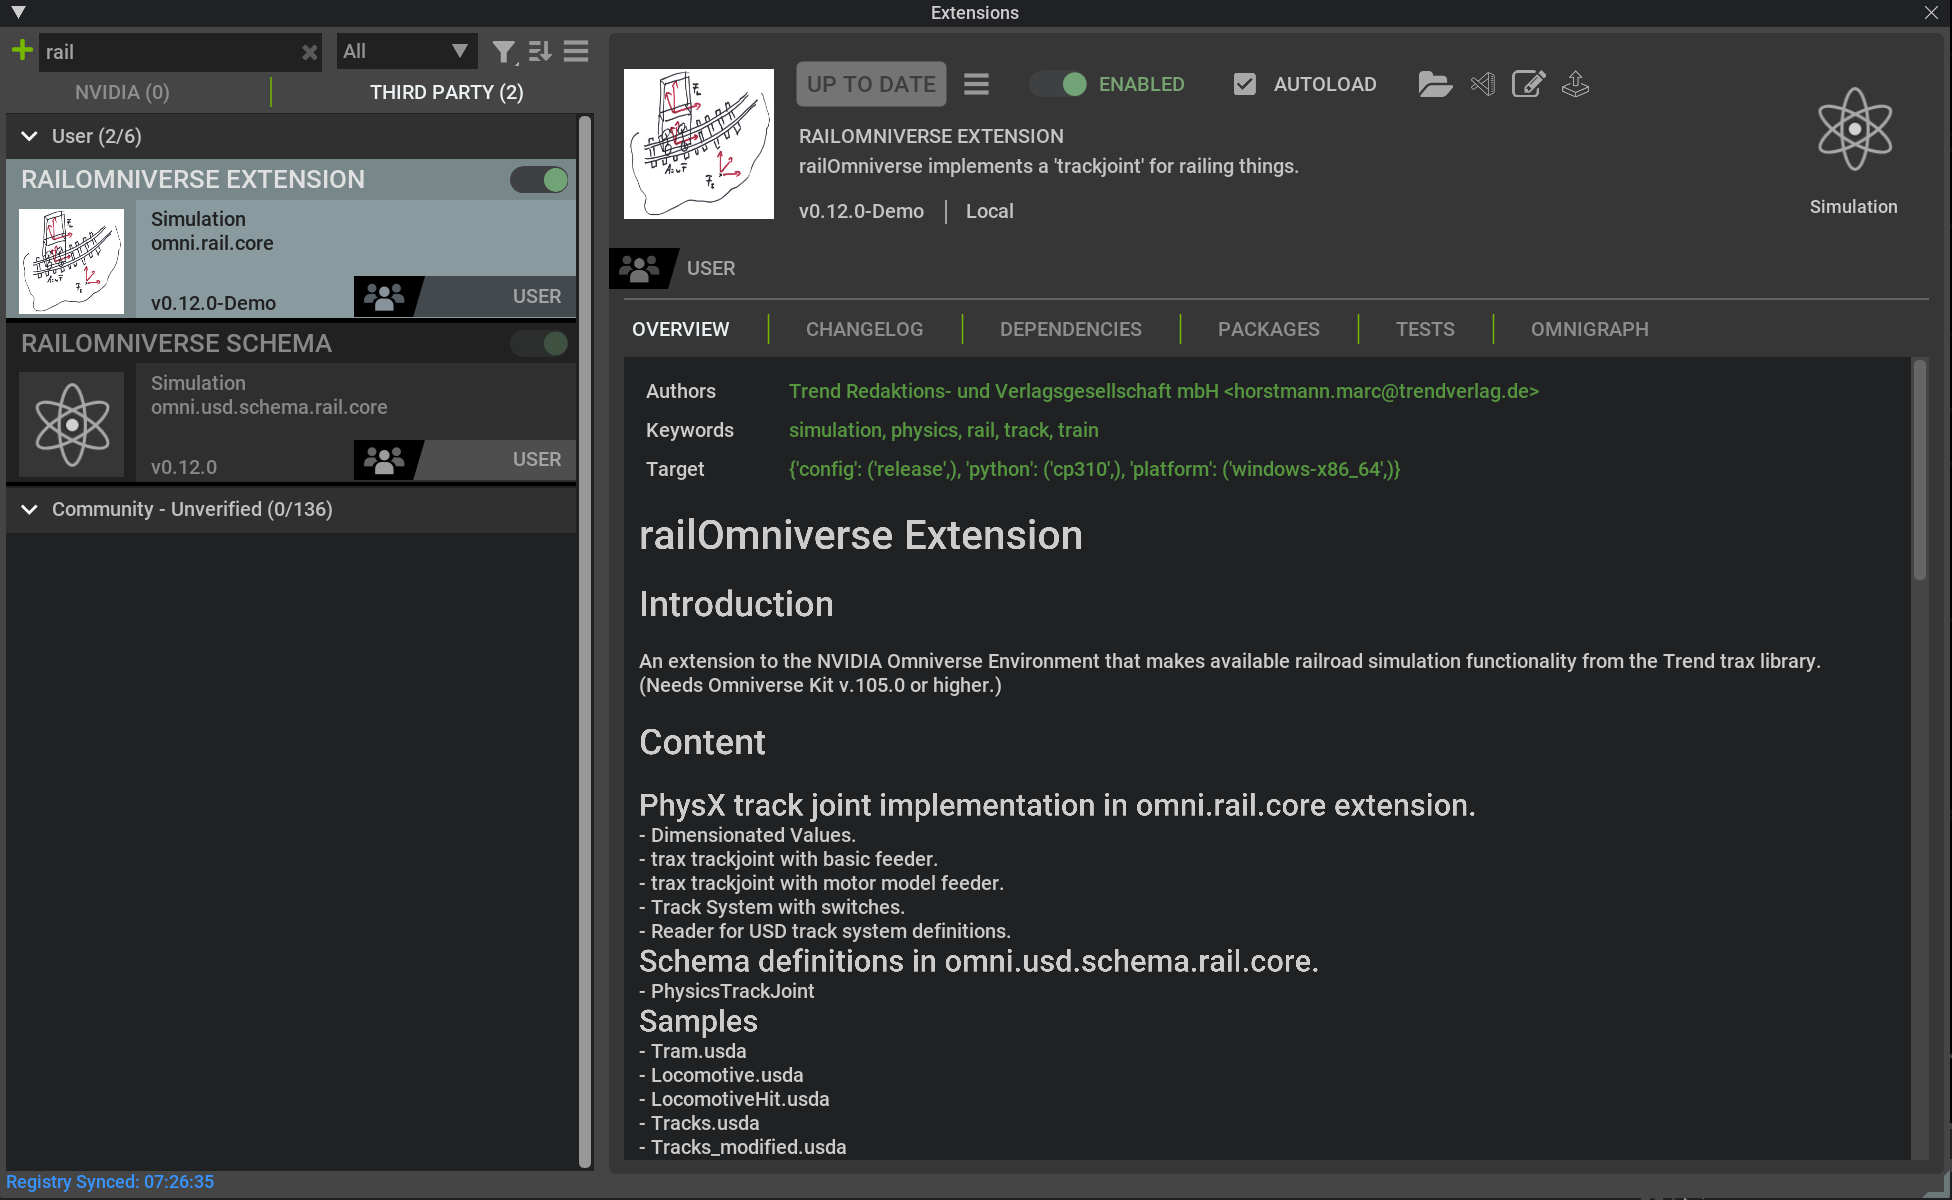Toggle the ENABLED switch in details header

[x=1058, y=84]
